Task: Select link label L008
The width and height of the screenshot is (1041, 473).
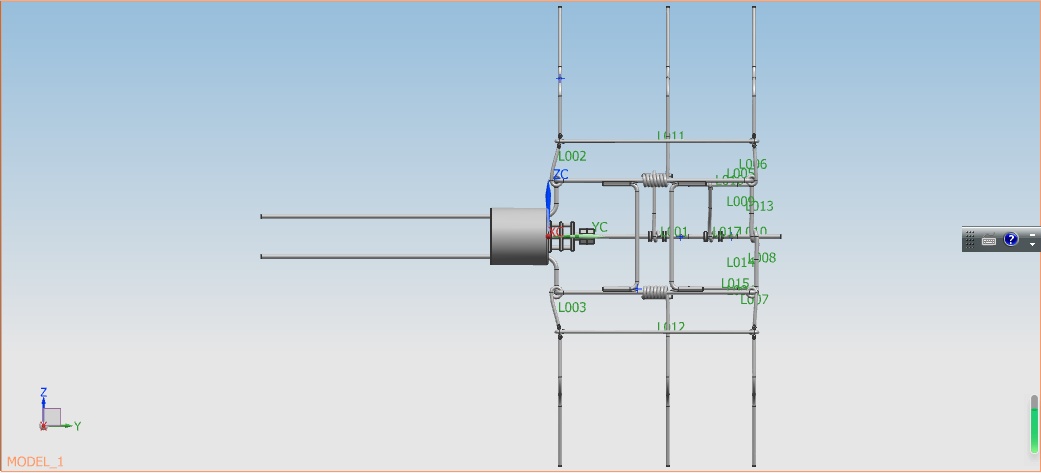Action: pyautogui.click(x=762, y=258)
